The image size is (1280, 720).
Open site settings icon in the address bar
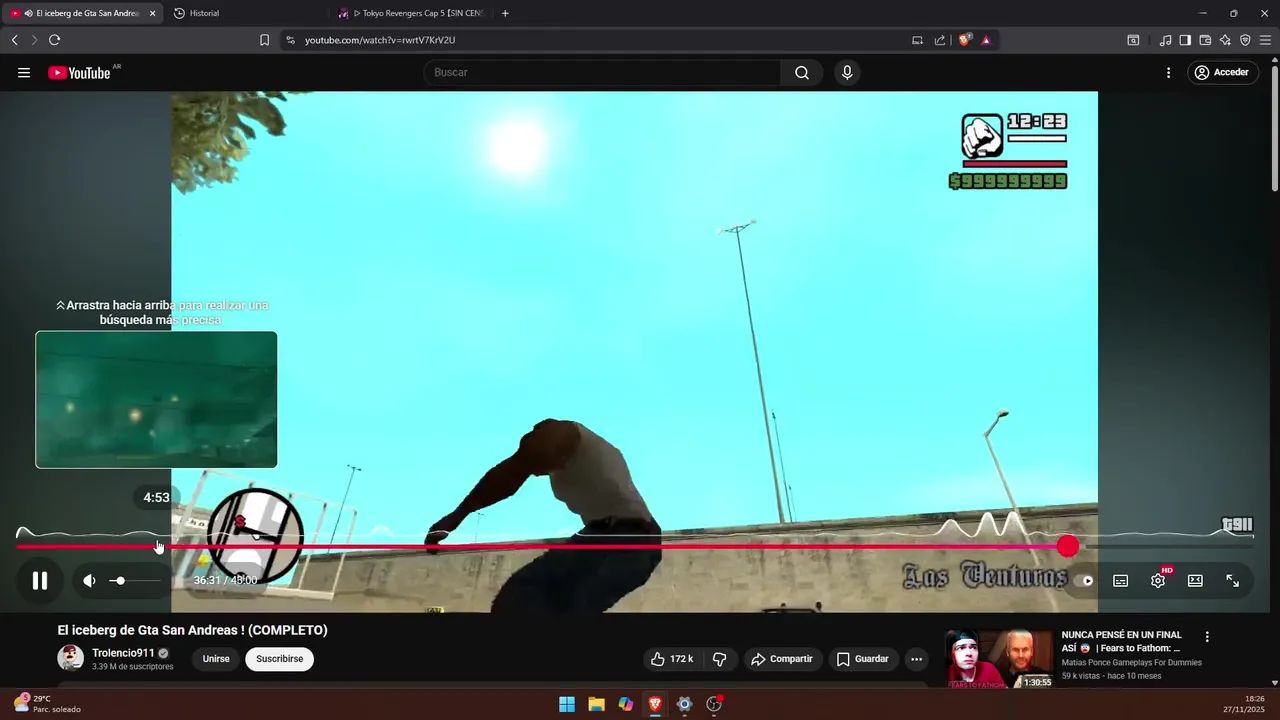[290, 40]
